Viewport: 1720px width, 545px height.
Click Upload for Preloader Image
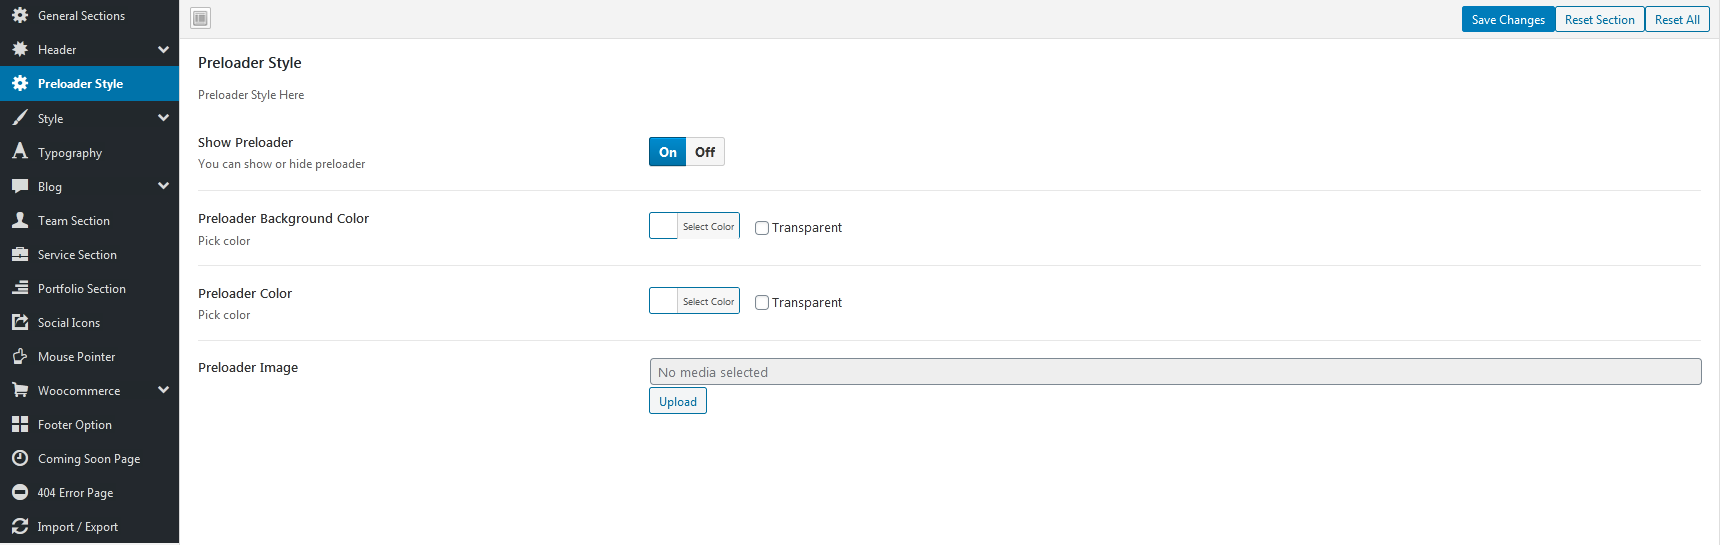coord(678,401)
